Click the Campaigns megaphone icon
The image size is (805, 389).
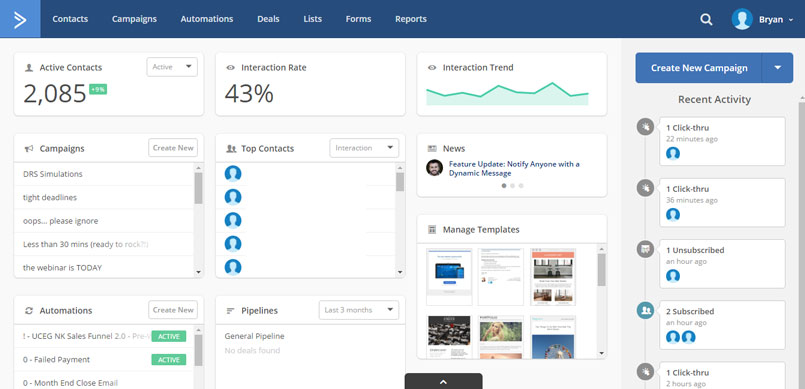click(29, 149)
